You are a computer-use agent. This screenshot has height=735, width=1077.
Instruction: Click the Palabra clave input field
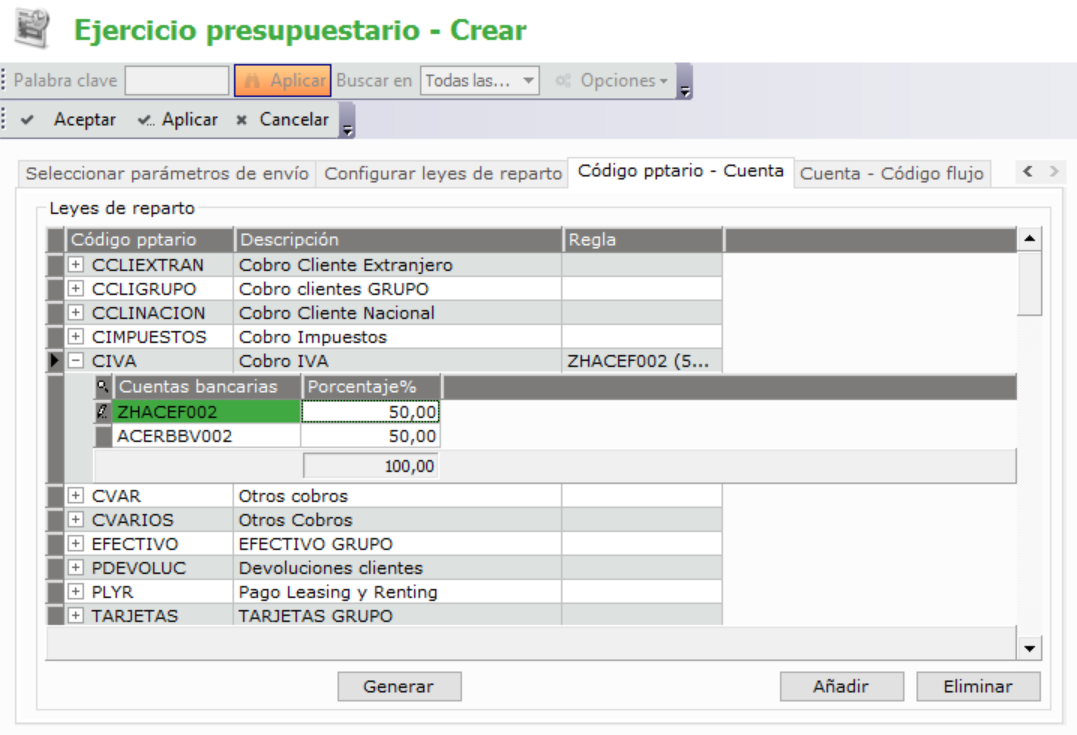(x=177, y=81)
